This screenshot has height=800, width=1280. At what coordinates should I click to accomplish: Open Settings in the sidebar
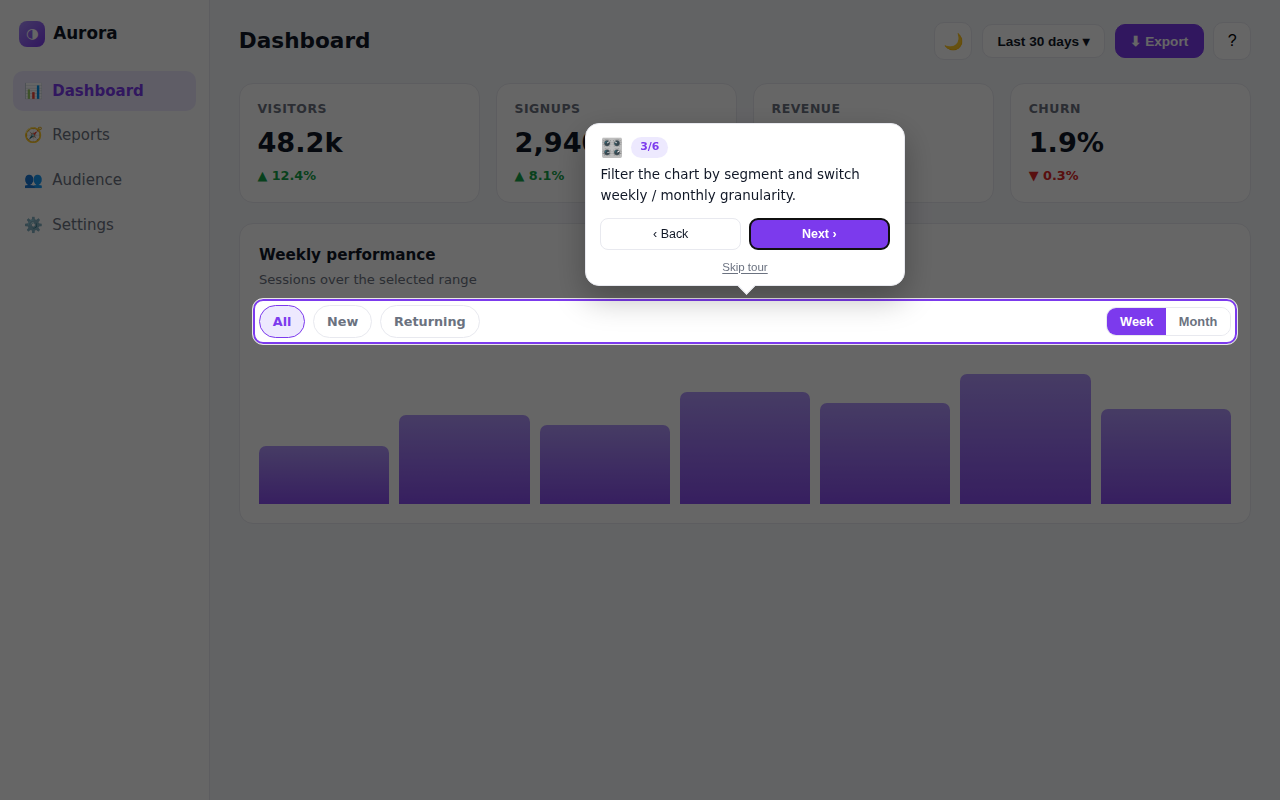[x=104, y=225]
